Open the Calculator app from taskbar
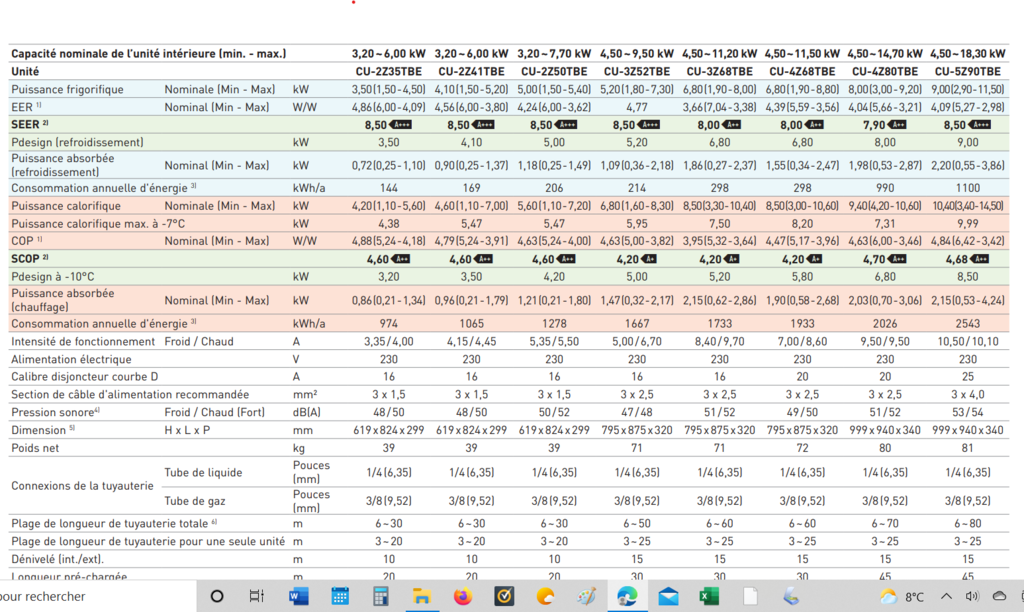 tap(380, 596)
